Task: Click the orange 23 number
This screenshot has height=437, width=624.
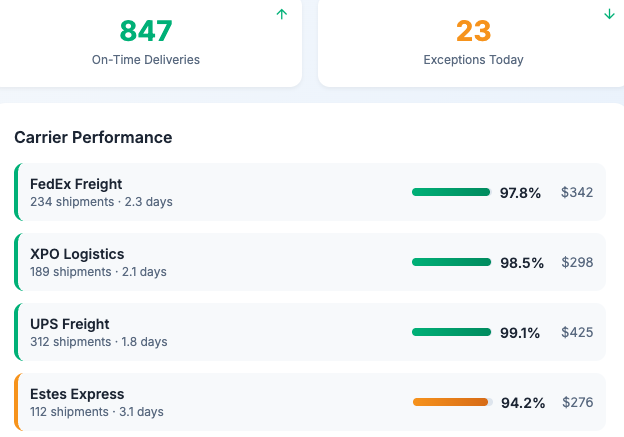Action: point(474,31)
